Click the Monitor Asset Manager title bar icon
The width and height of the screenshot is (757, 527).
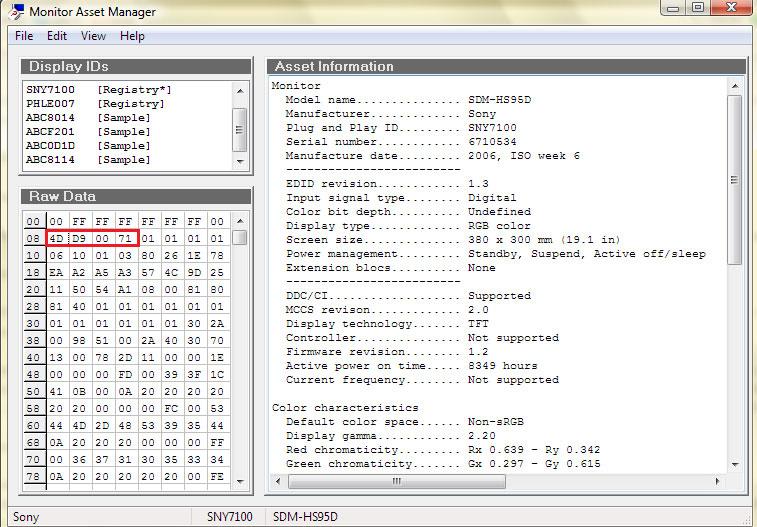[16, 12]
